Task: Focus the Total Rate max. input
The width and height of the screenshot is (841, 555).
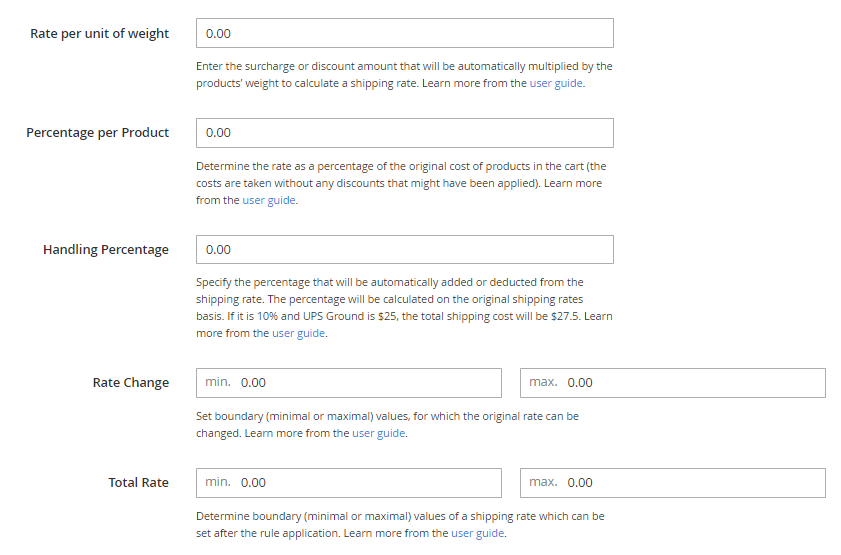Action: click(x=672, y=482)
